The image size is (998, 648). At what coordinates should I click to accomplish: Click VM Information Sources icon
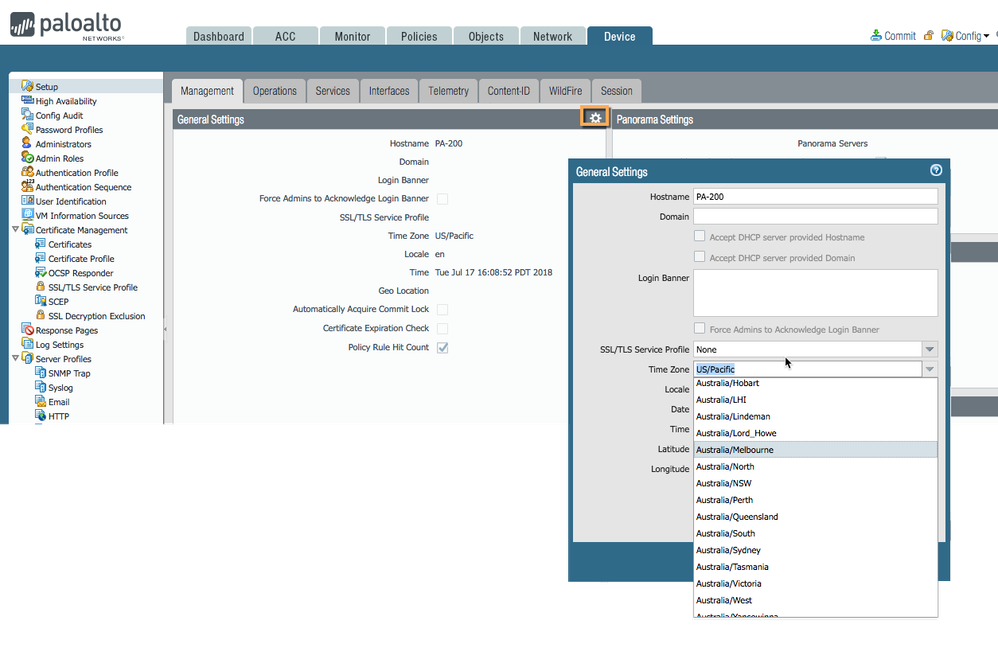[27, 215]
